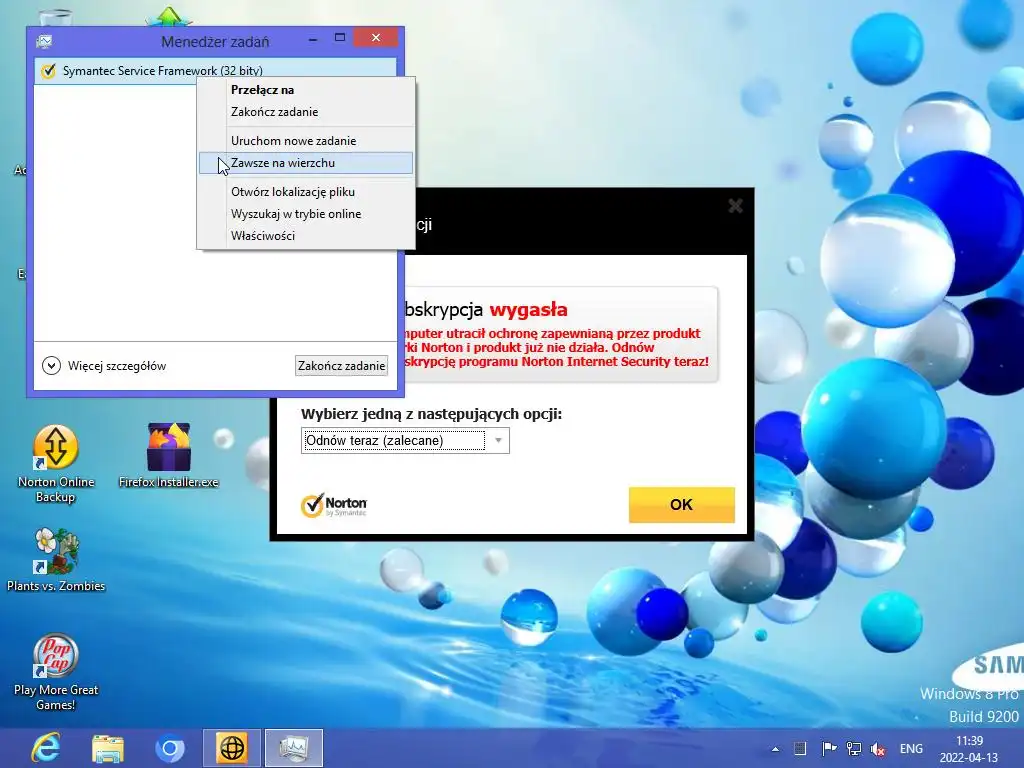
Task: Click the Task Manager title bar icon
Action: coord(44,41)
